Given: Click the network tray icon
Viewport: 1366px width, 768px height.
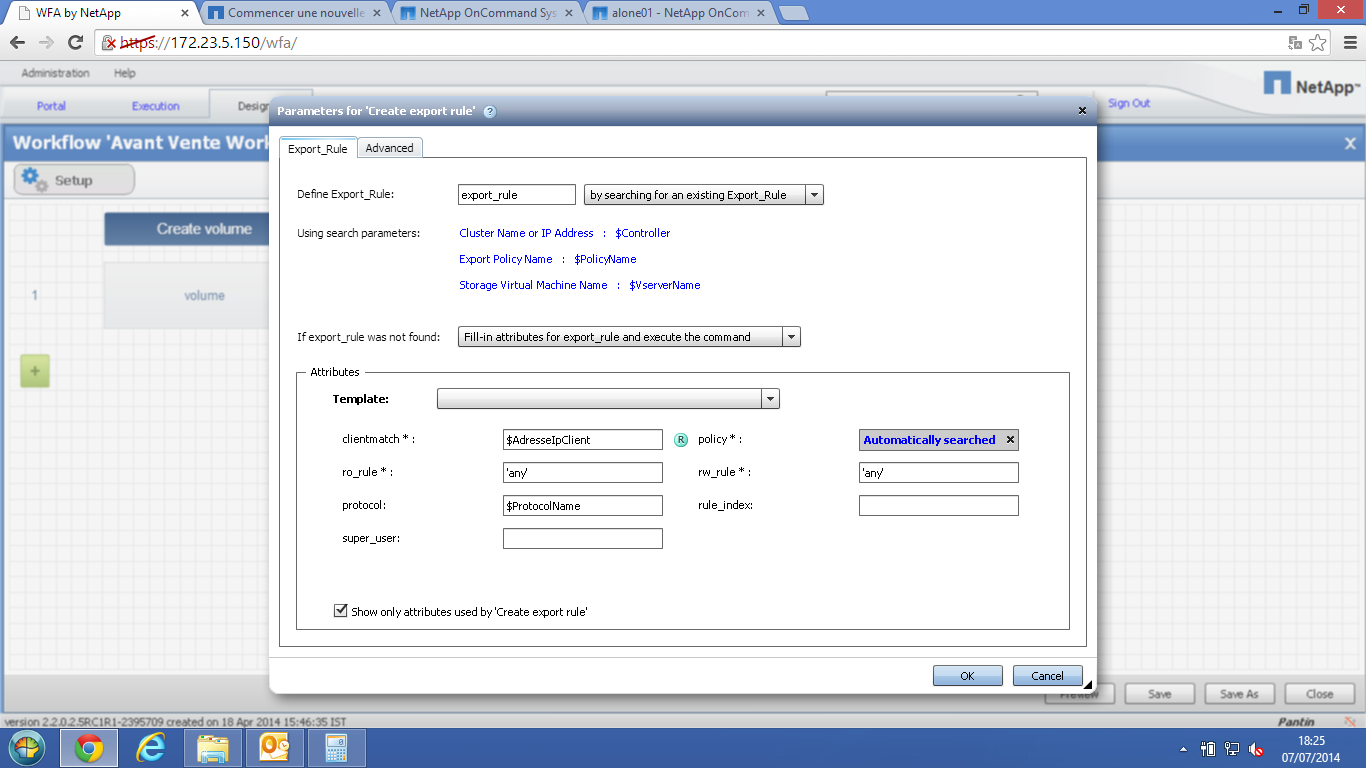Looking at the screenshot, I should coord(1232,748).
